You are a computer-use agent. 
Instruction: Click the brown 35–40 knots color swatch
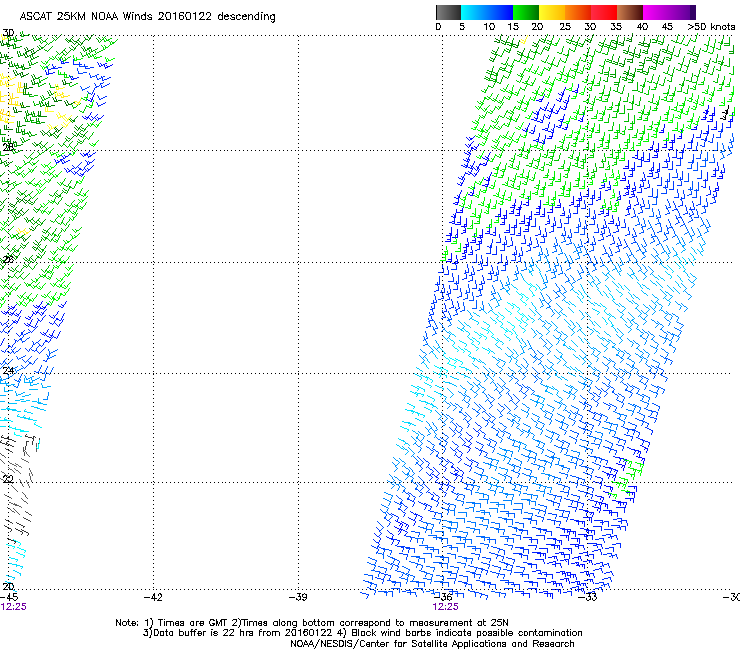click(630, 12)
